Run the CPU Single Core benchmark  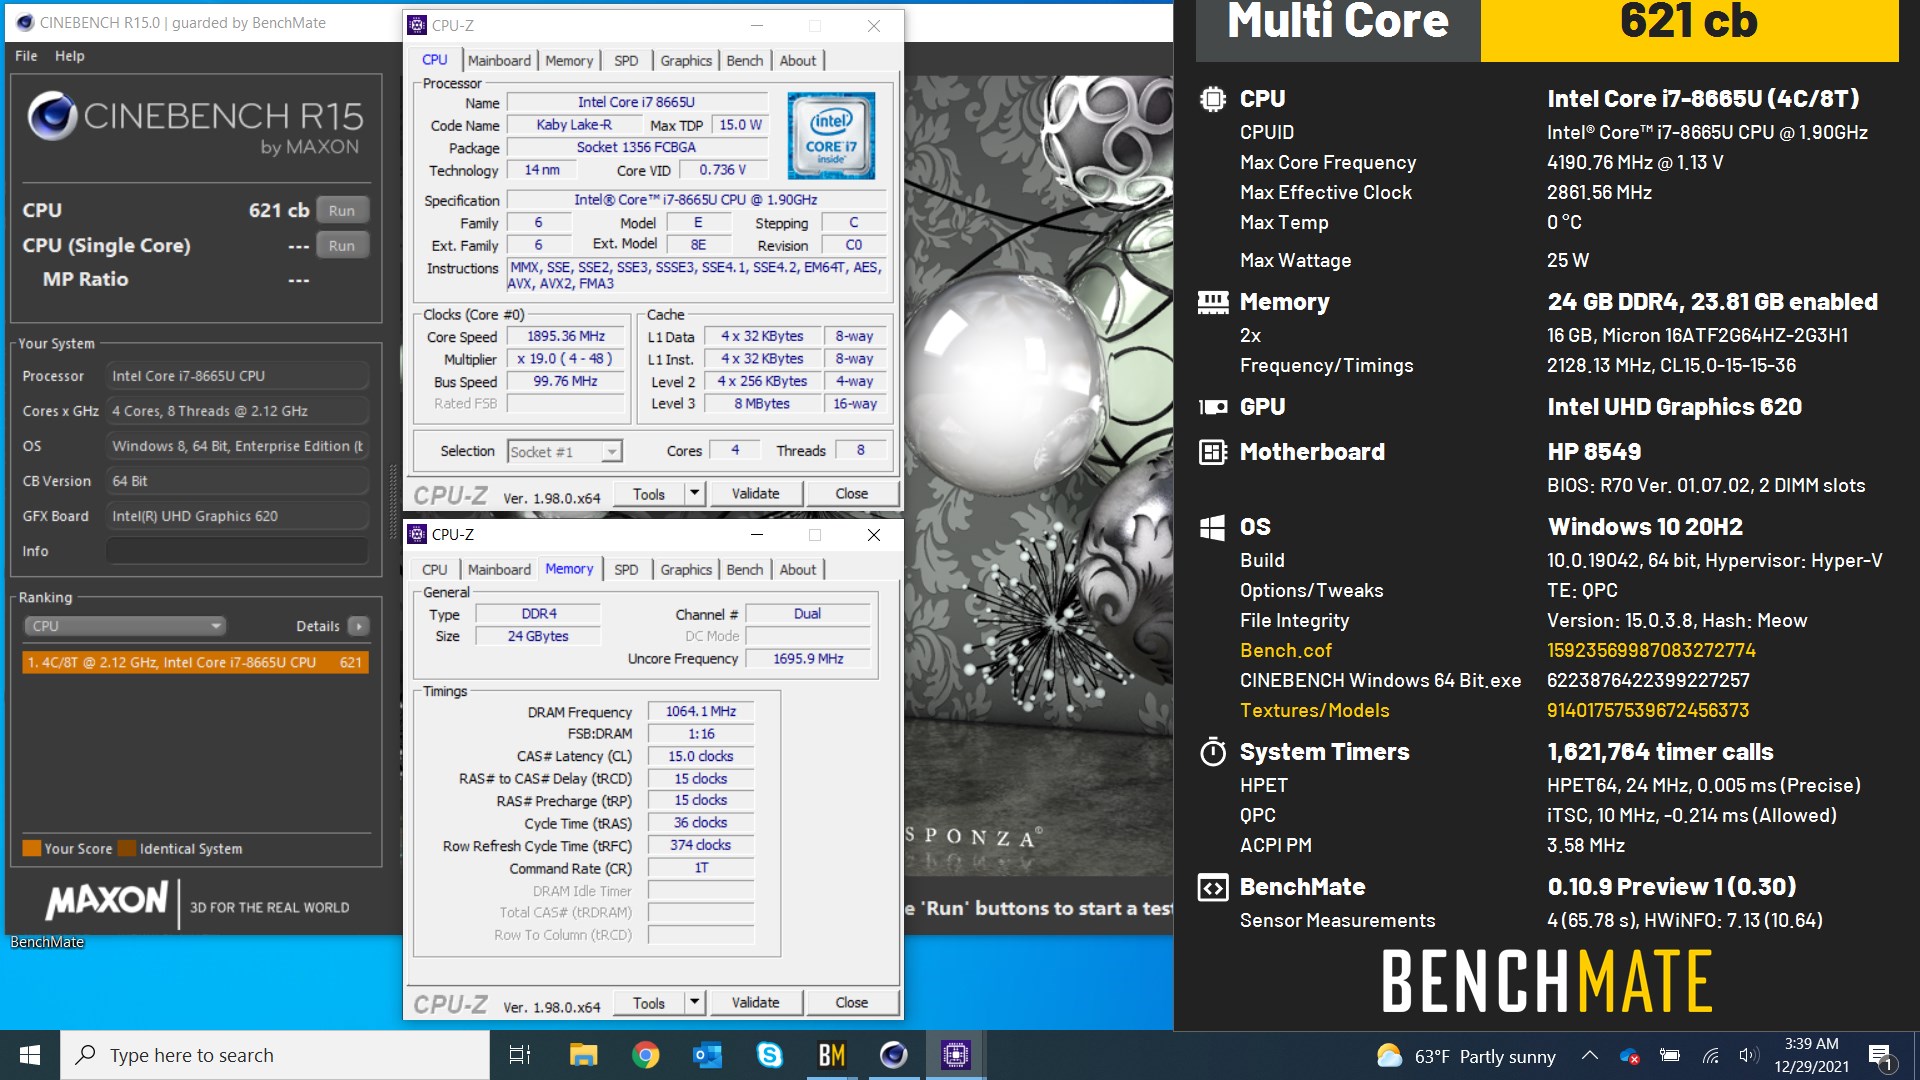pos(342,246)
